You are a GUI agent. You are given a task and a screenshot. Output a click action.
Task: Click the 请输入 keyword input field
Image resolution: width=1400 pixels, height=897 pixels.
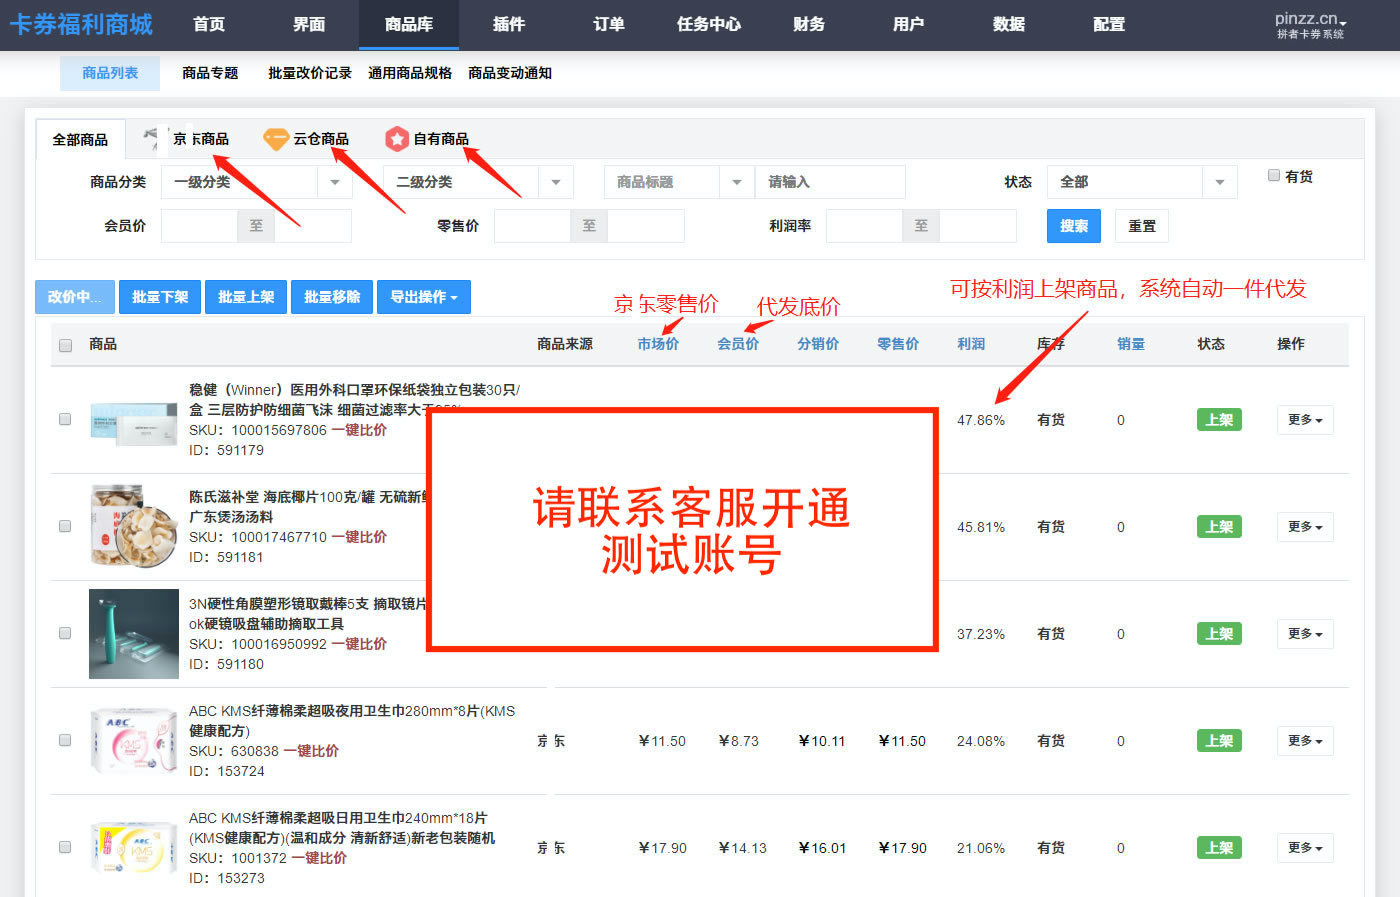[829, 182]
